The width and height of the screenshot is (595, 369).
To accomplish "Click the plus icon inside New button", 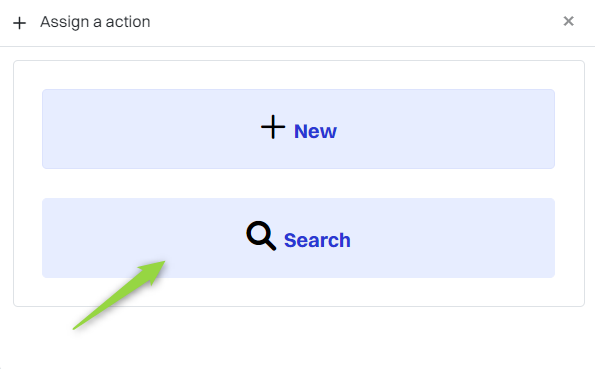I will pos(273,127).
